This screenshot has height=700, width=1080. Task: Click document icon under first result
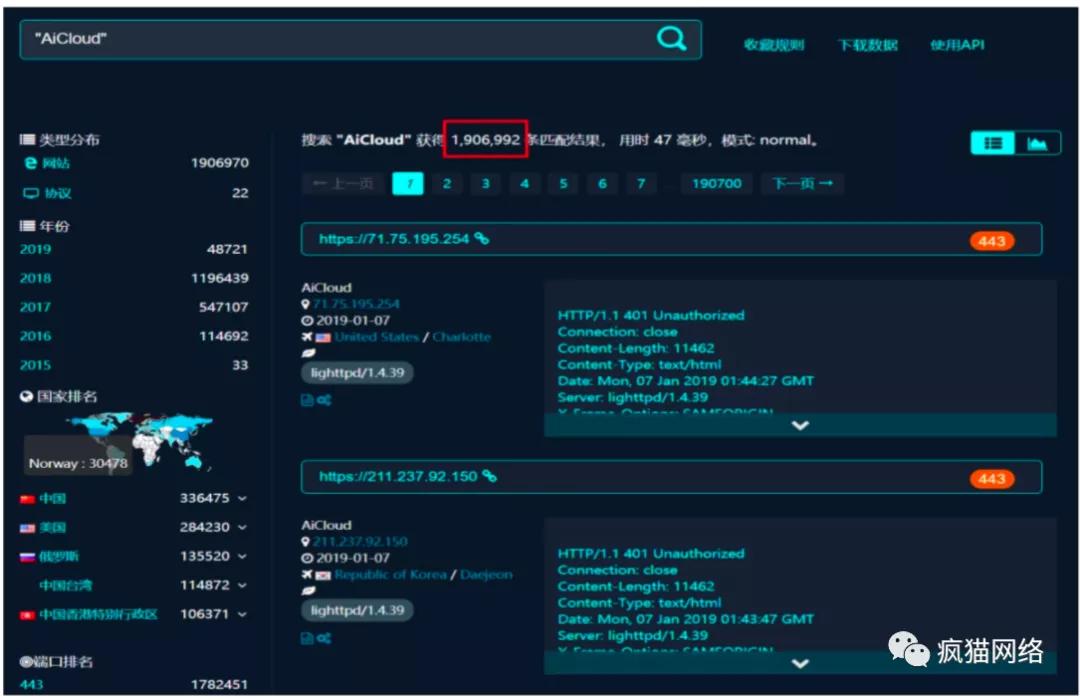[307, 400]
